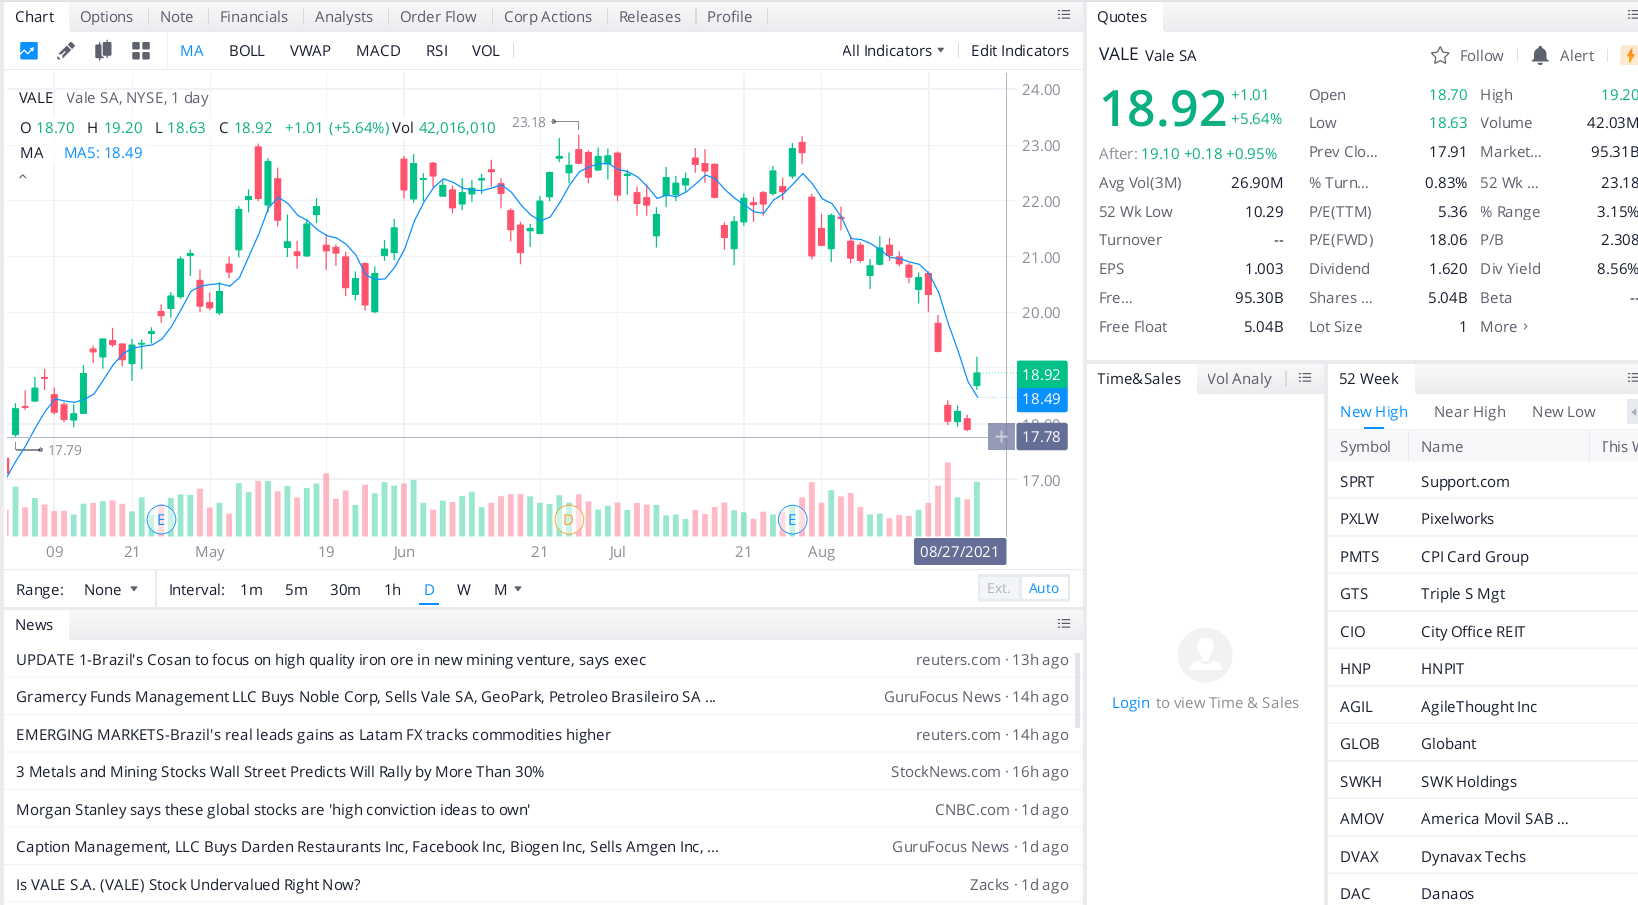Toggle the RSI indicator

437,51
